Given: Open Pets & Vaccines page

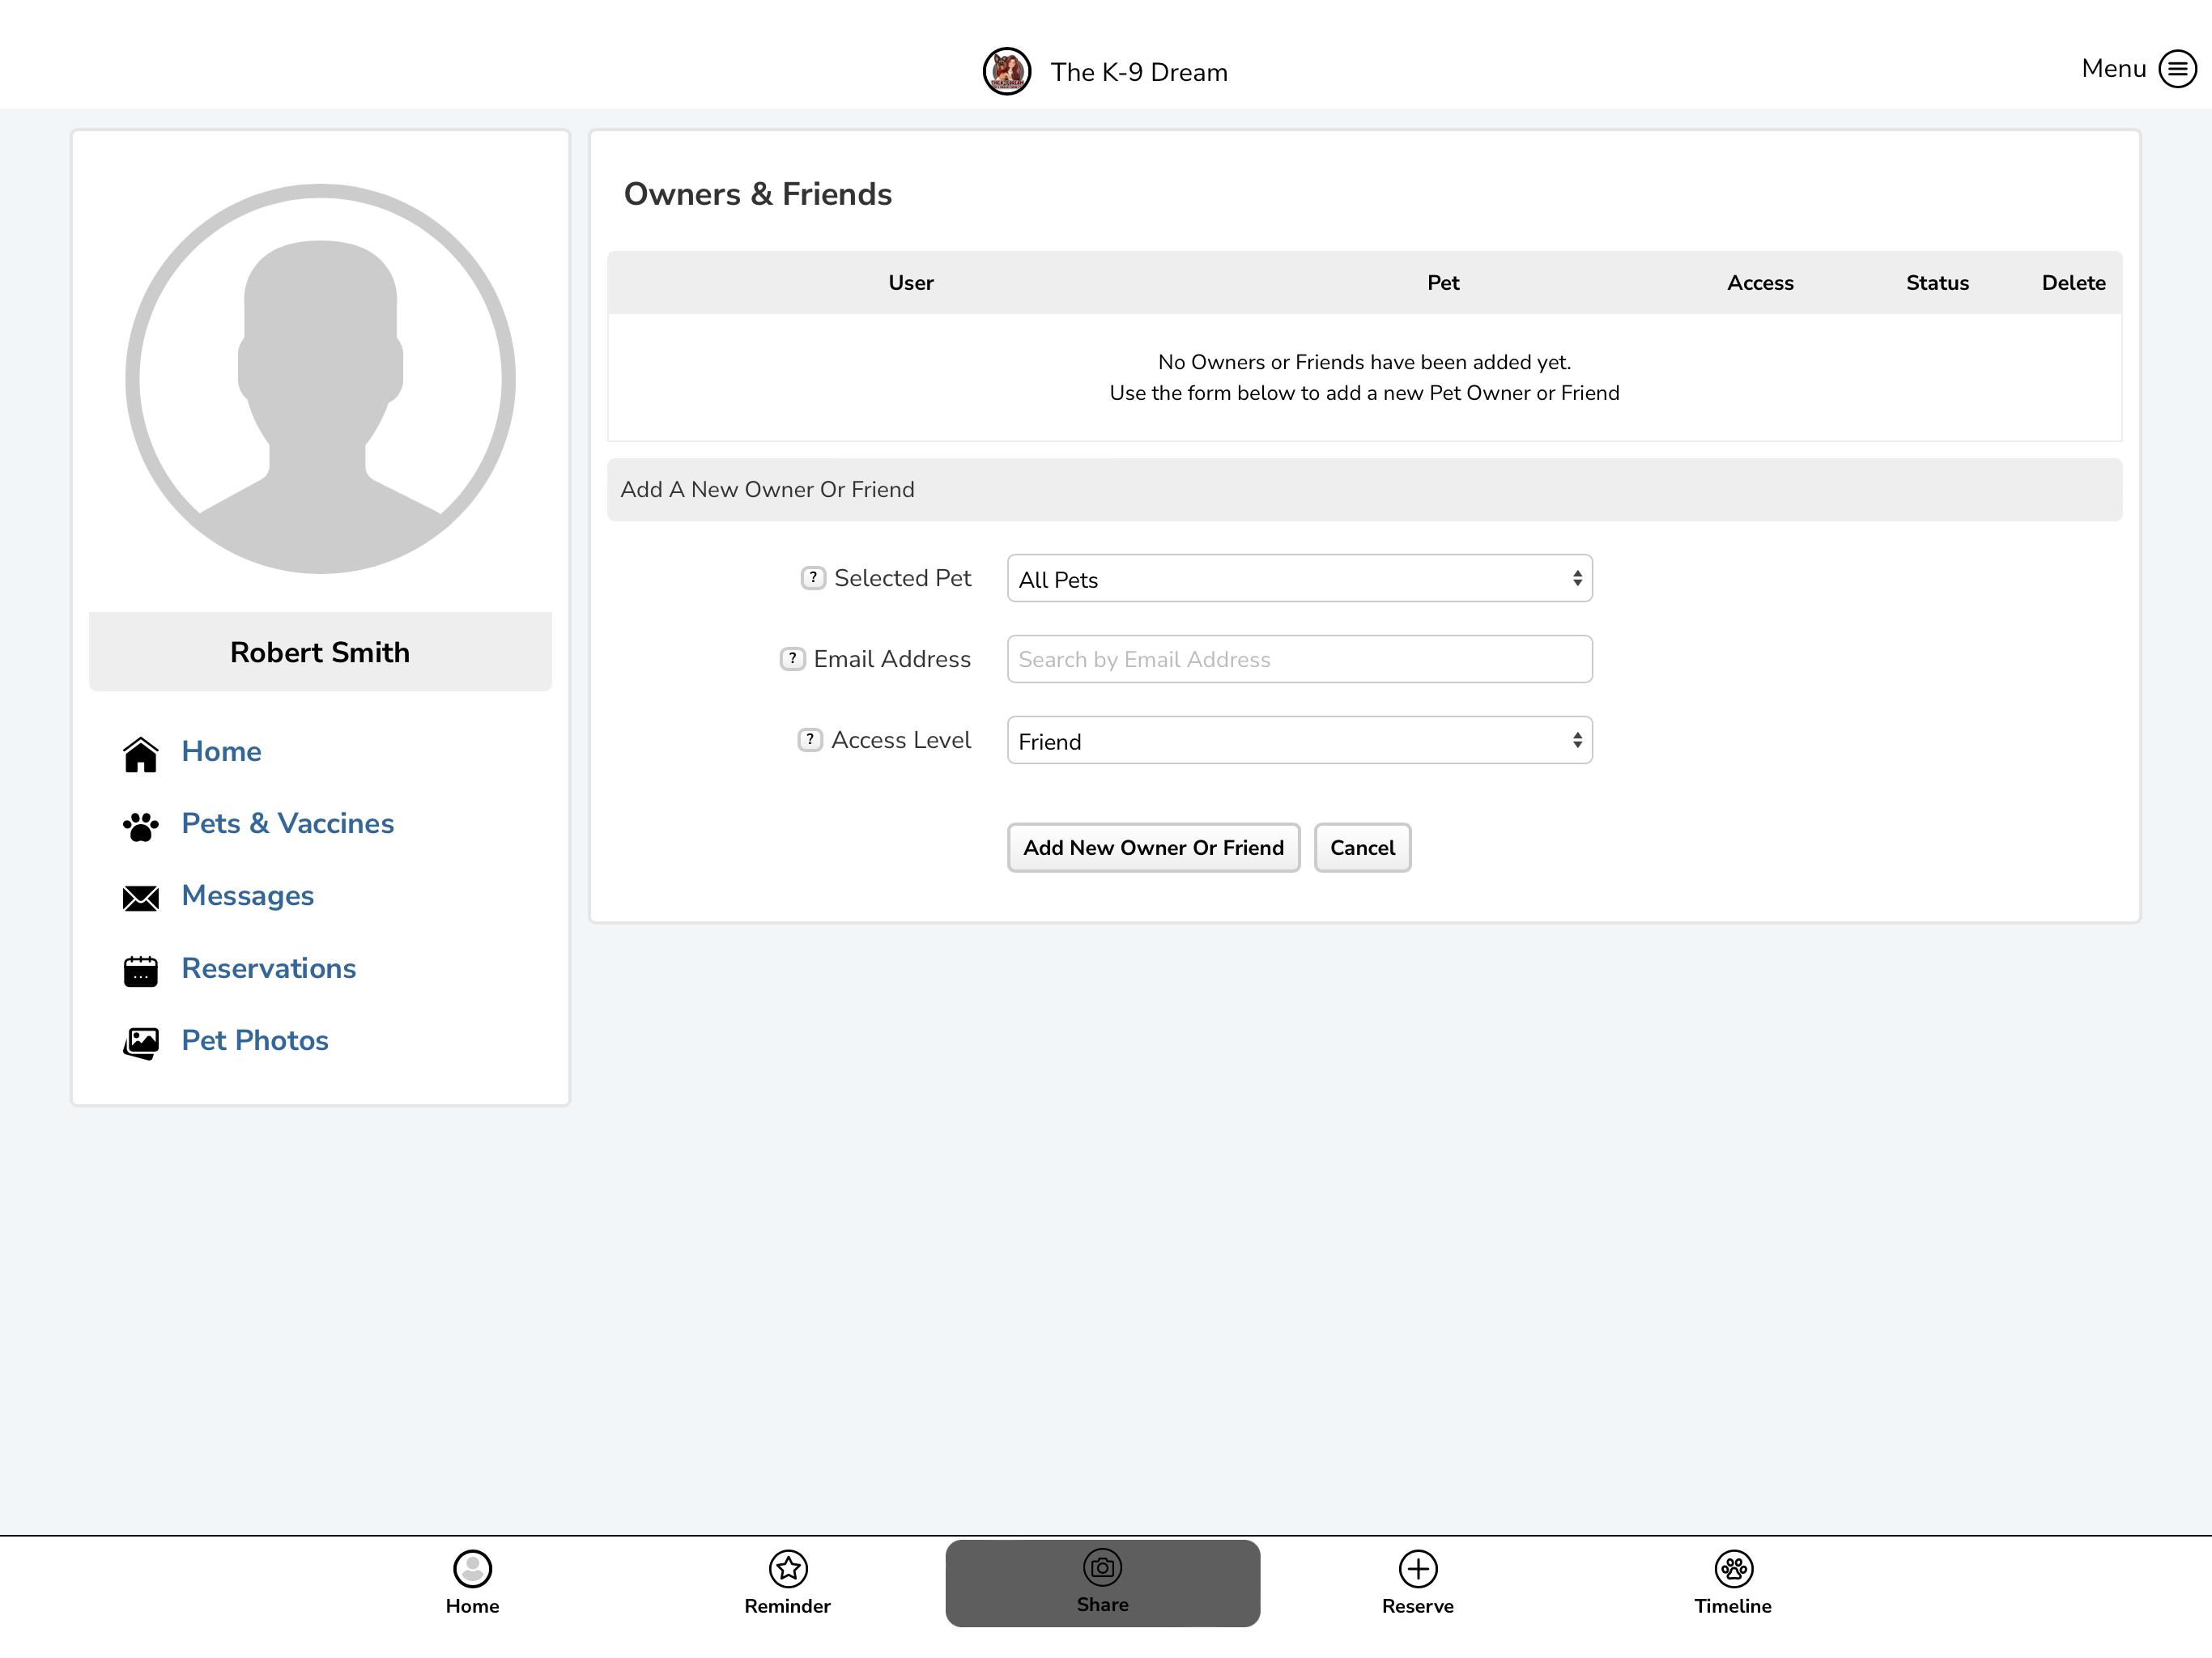Looking at the screenshot, I should click(288, 824).
